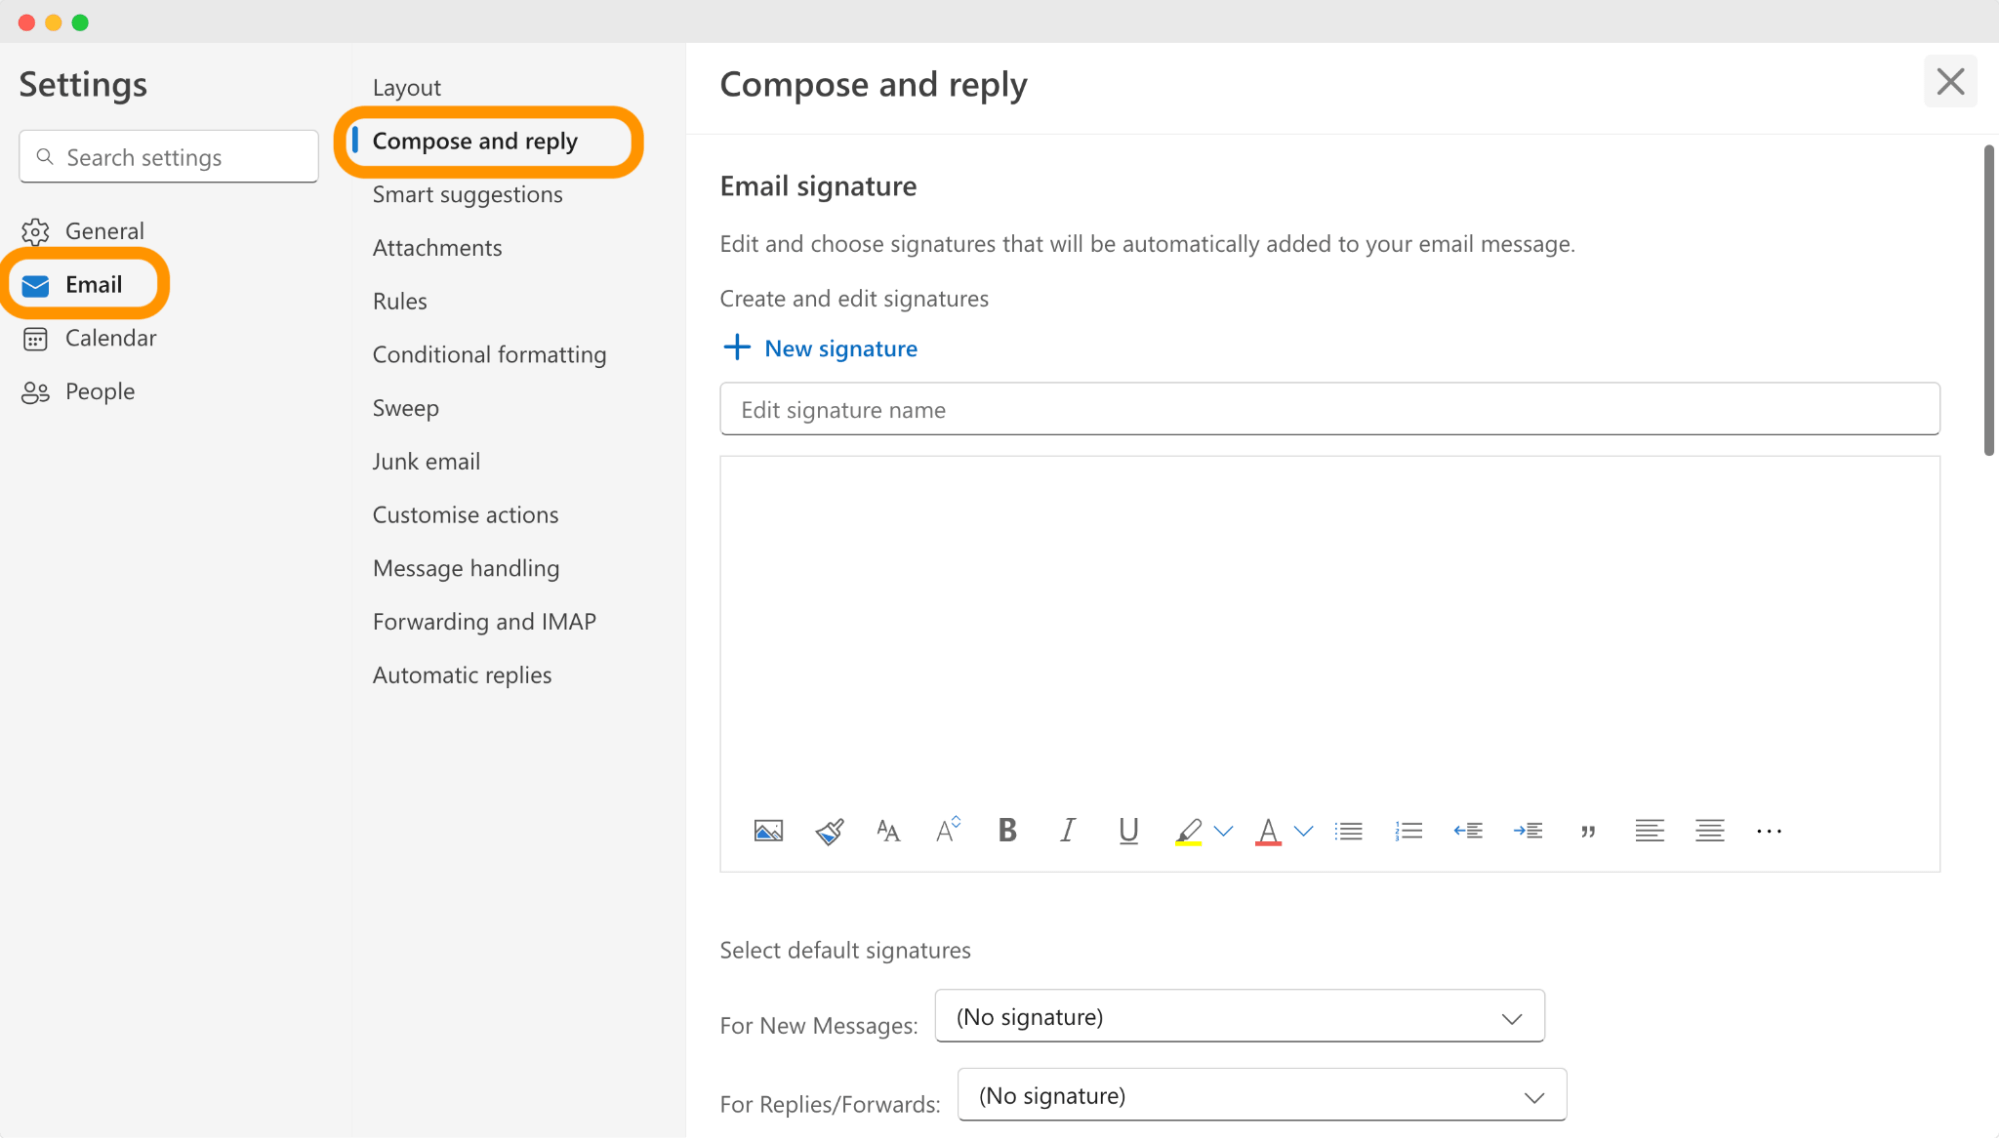This screenshot has width=1999, height=1139.
Task: Open Smart suggestions settings
Action: tap(467, 195)
